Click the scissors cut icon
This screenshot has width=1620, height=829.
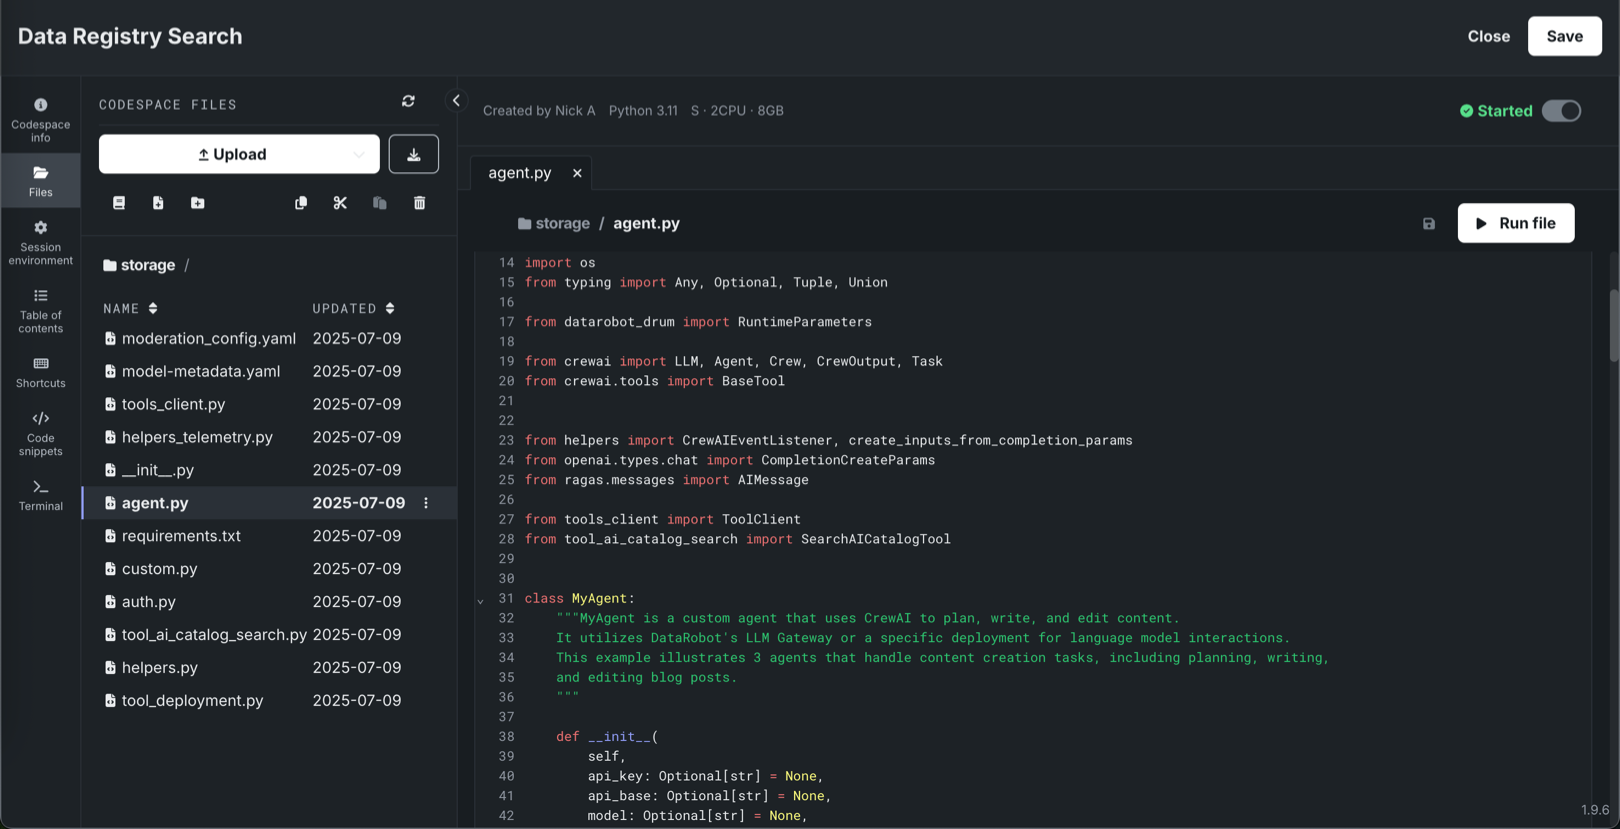(x=340, y=203)
